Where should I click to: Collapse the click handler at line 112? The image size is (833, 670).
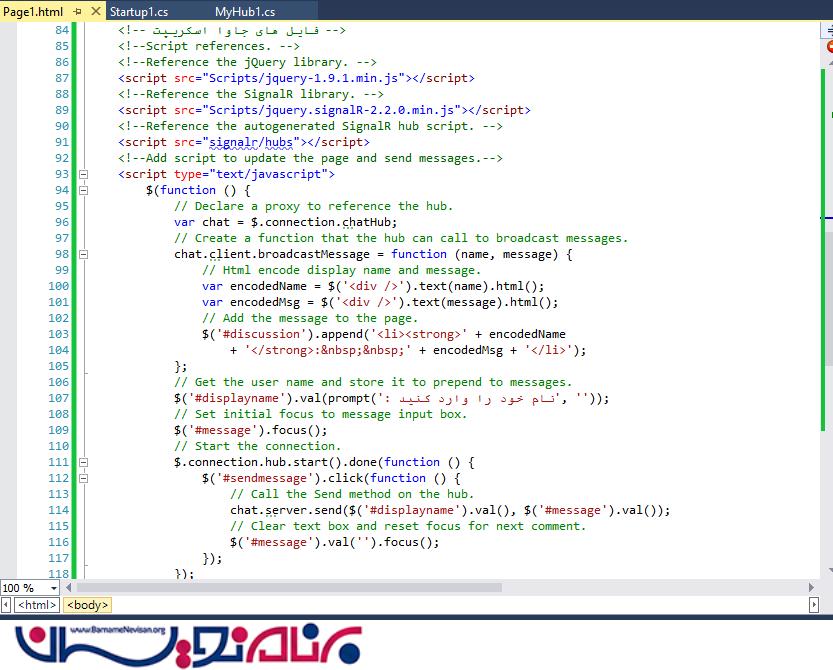(82, 478)
